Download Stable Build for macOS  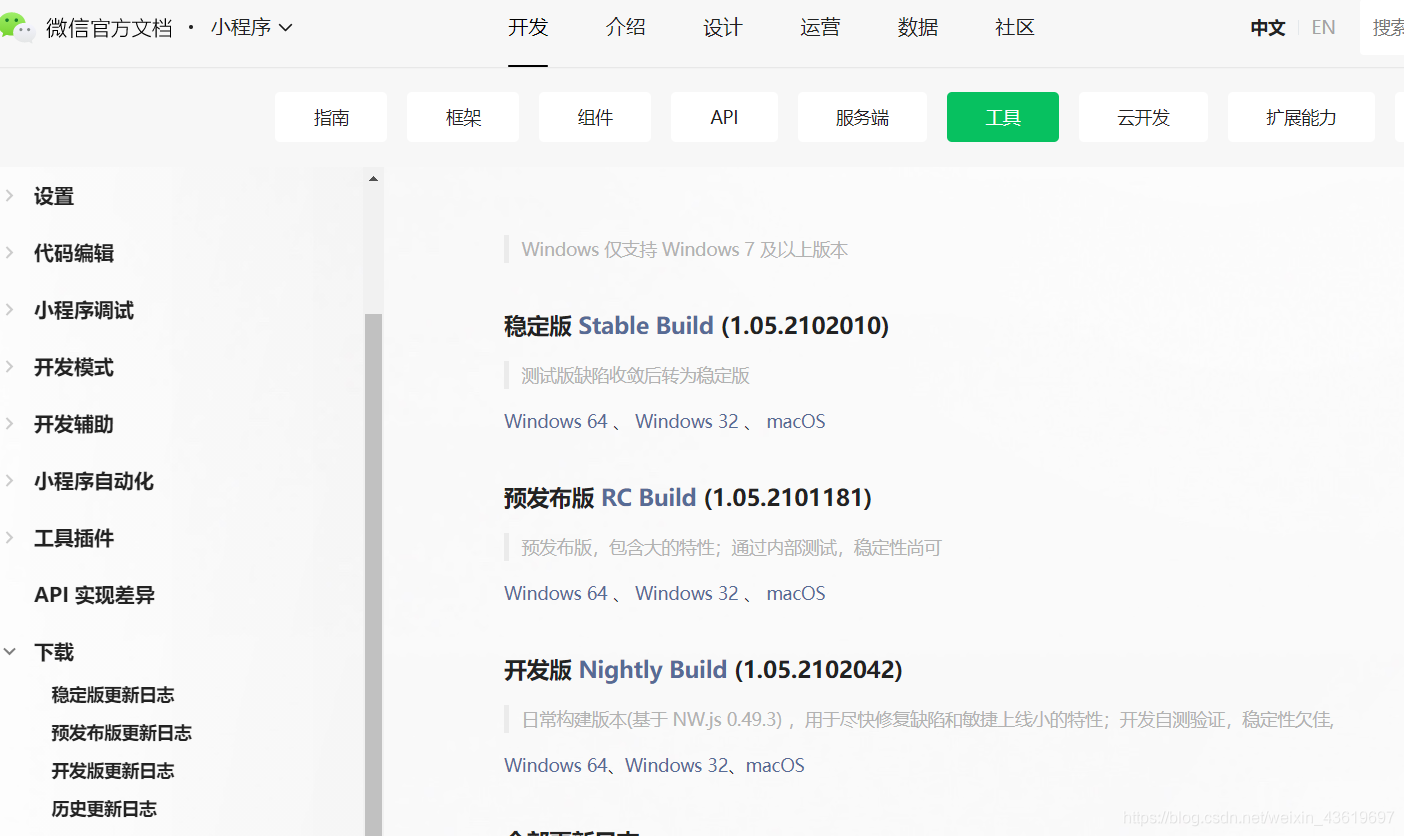[x=796, y=421]
